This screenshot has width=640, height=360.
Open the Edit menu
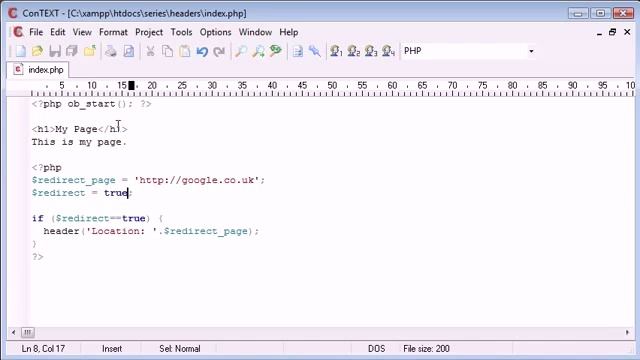[x=58, y=32]
